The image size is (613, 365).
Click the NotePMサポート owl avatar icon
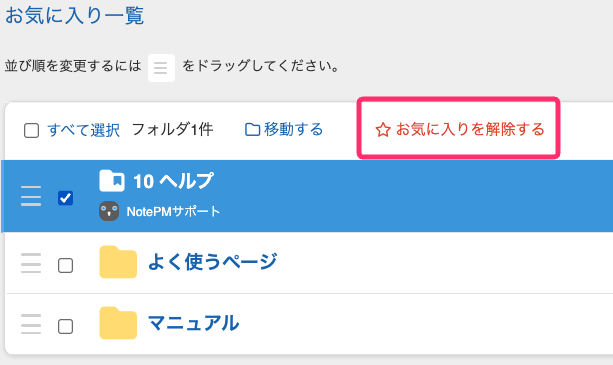pyautogui.click(x=109, y=211)
